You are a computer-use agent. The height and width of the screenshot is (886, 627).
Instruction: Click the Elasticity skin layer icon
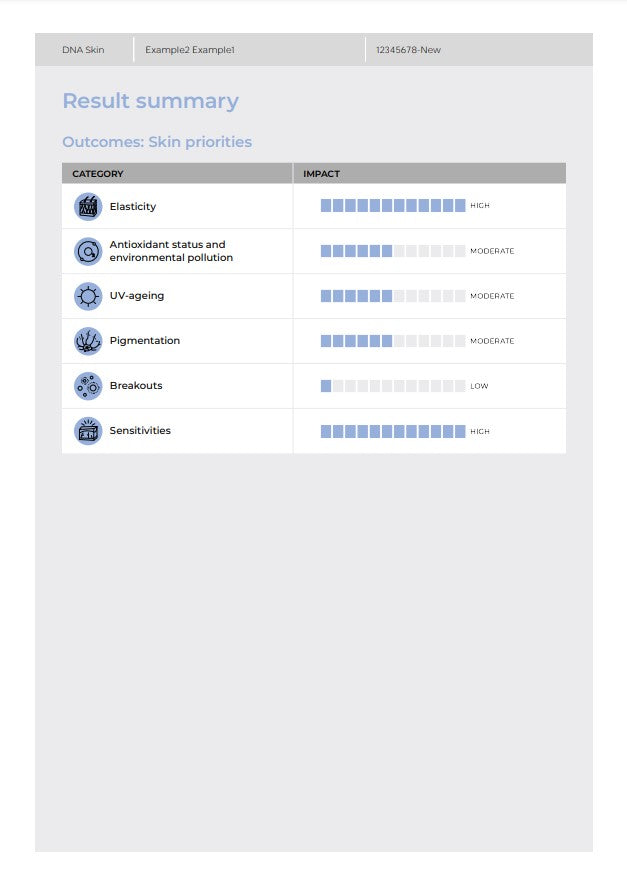pyautogui.click(x=88, y=206)
